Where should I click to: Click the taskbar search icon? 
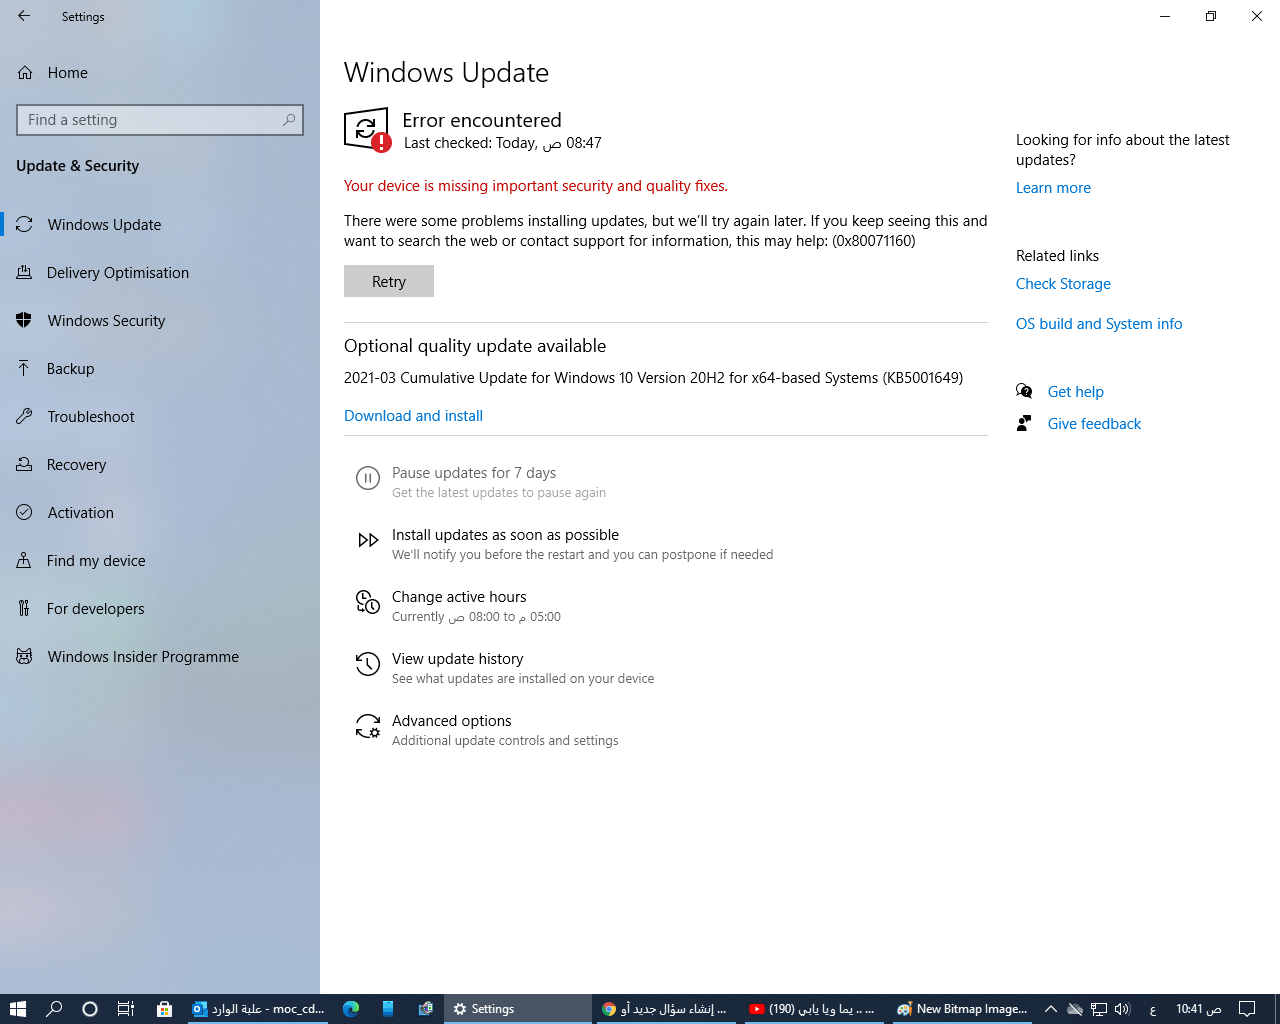[54, 1009]
